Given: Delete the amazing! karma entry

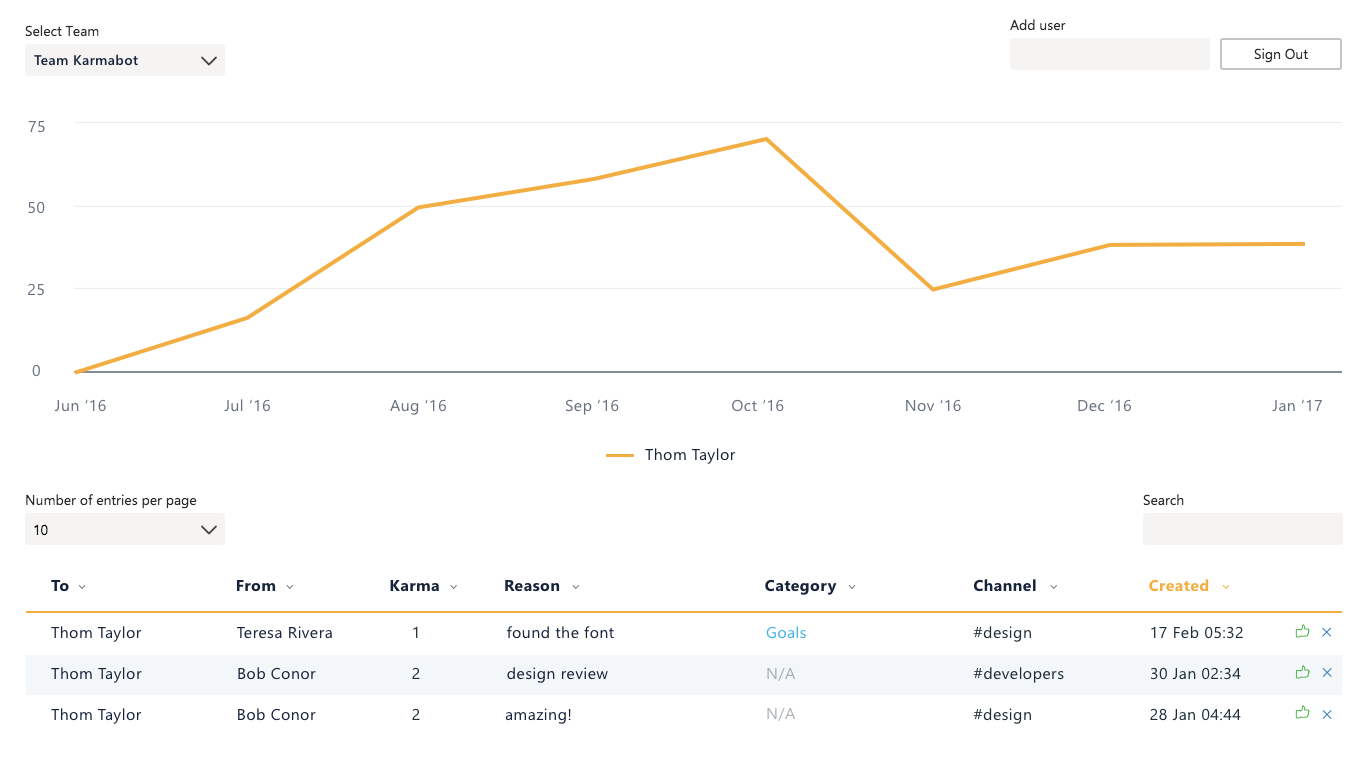Looking at the screenshot, I should pyautogui.click(x=1327, y=714).
